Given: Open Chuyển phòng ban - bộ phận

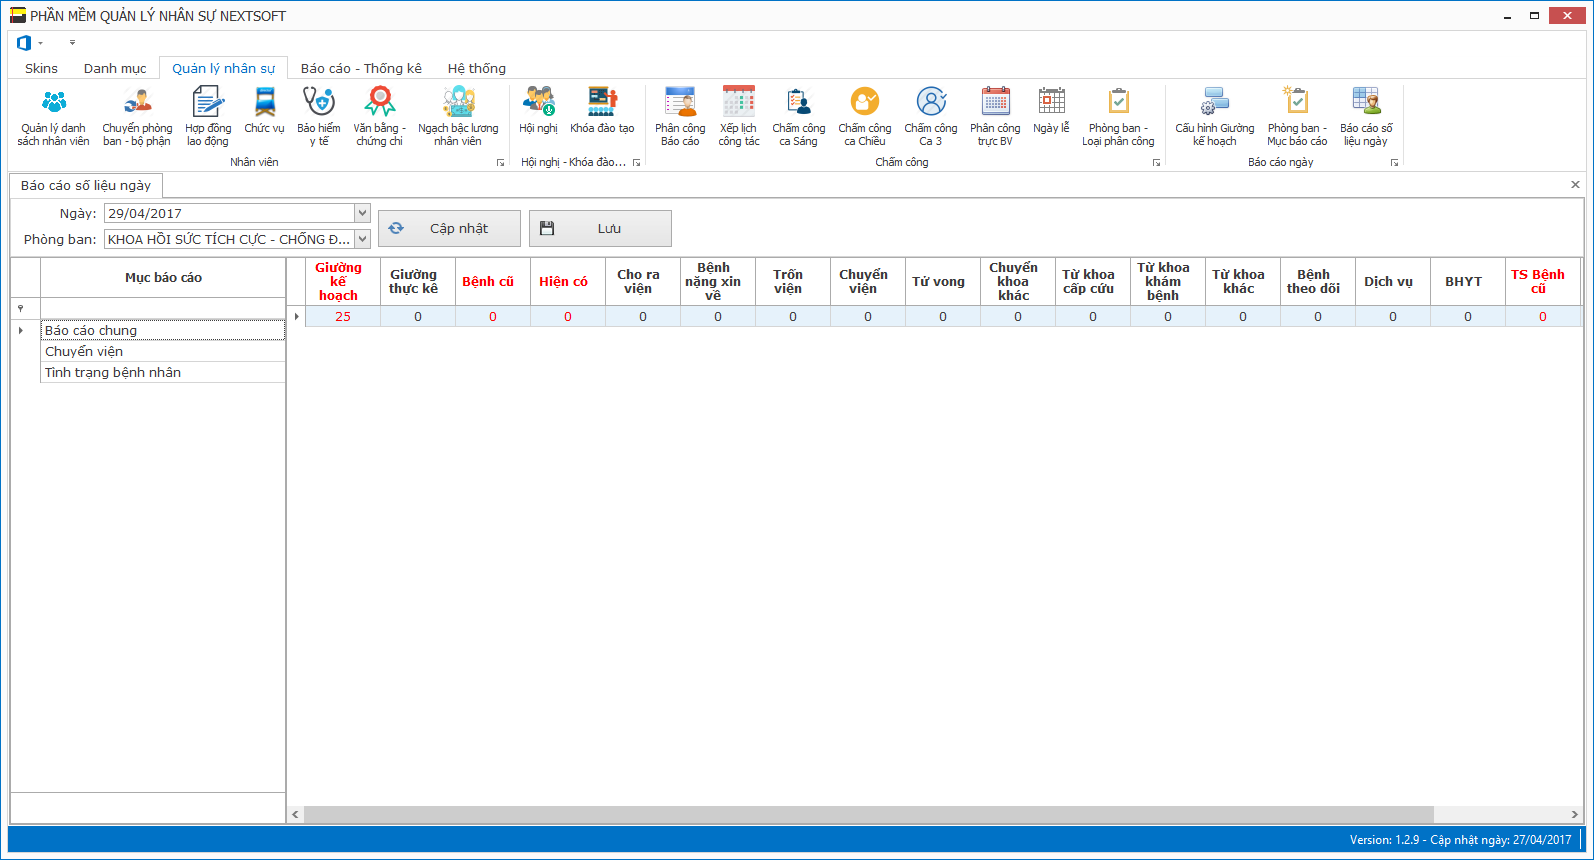Looking at the screenshot, I should [137, 117].
